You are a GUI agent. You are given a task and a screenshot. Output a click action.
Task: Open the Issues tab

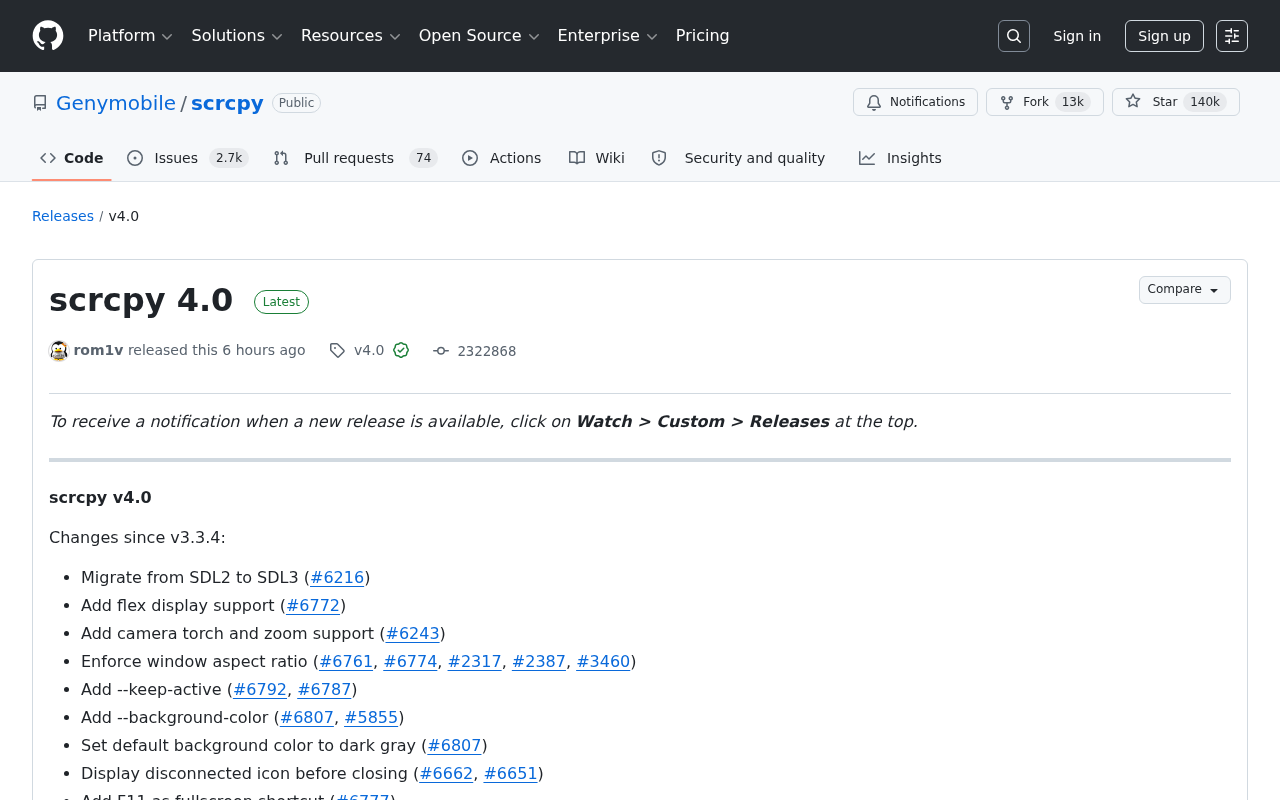[x=188, y=158]
